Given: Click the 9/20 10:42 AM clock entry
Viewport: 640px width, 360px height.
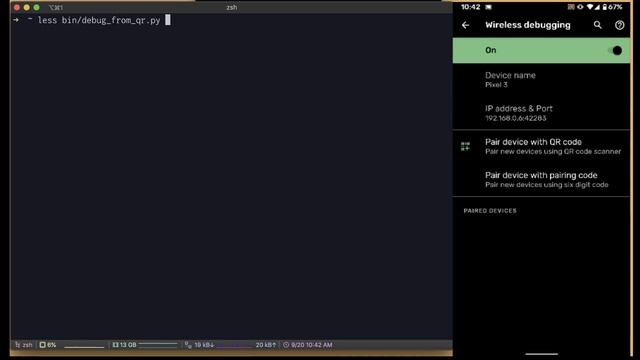Looking at the screenshot, I should click(308, 345).
